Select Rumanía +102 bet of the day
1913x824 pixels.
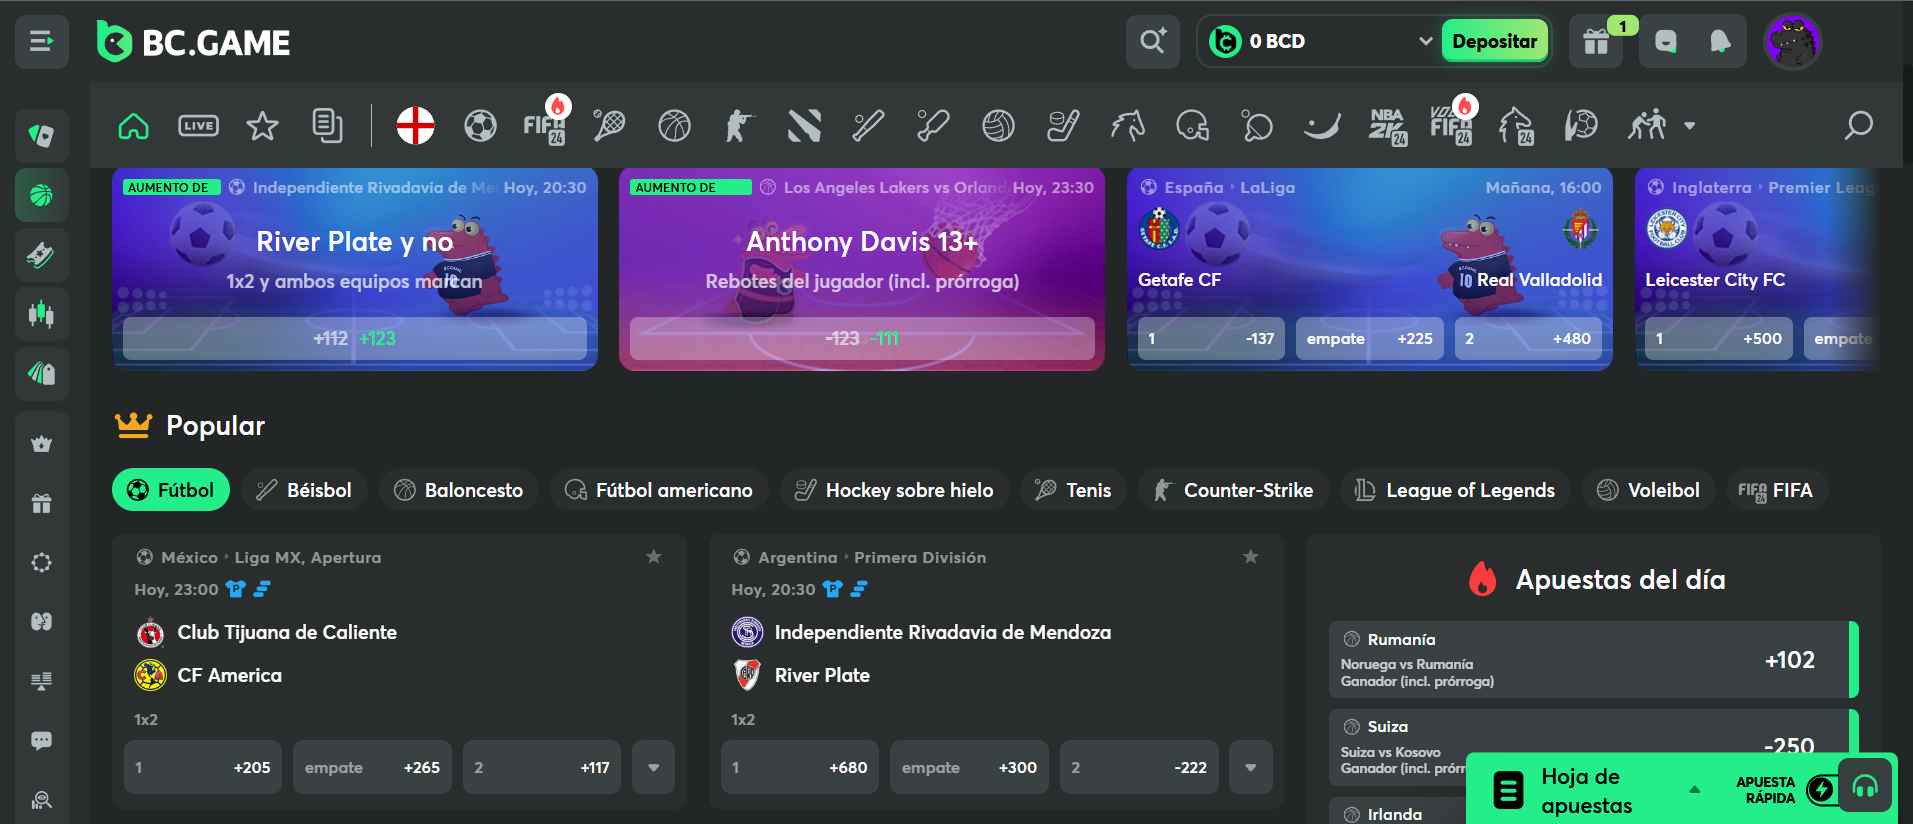(x=1593, y=660)
